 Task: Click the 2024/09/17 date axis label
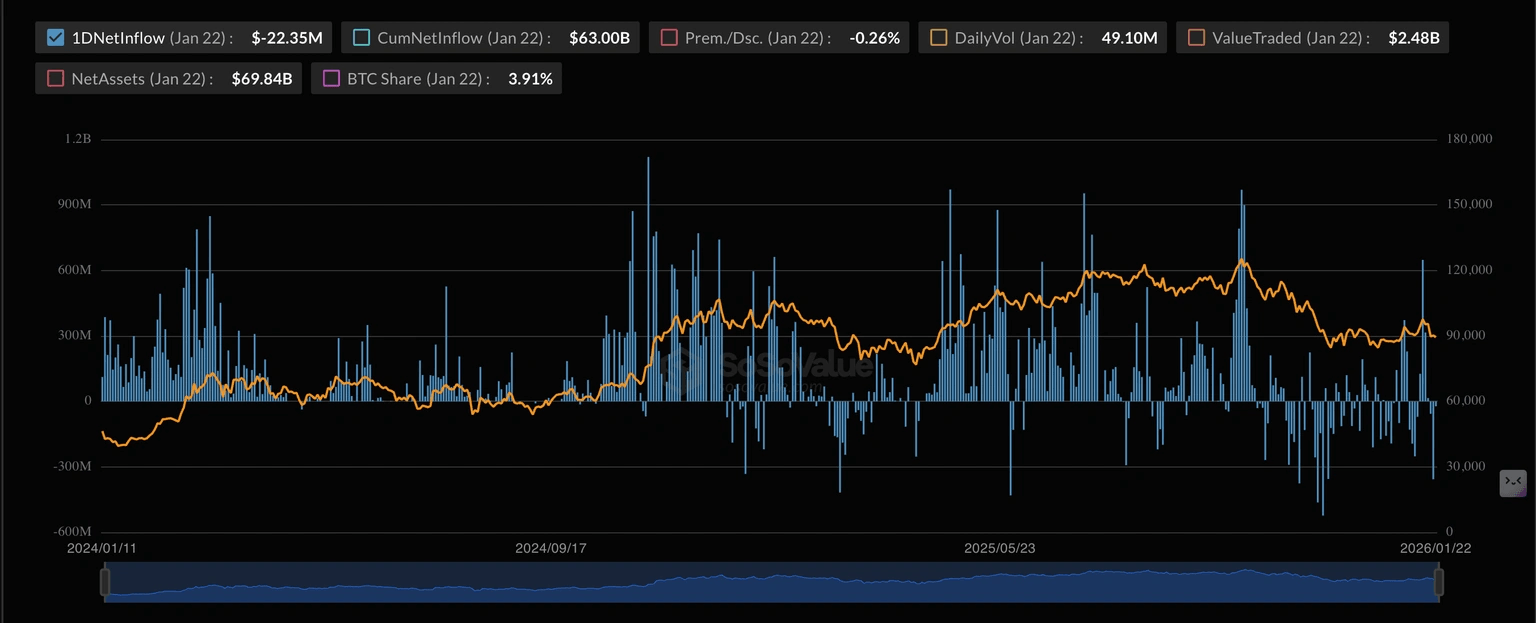click(550, 548)
